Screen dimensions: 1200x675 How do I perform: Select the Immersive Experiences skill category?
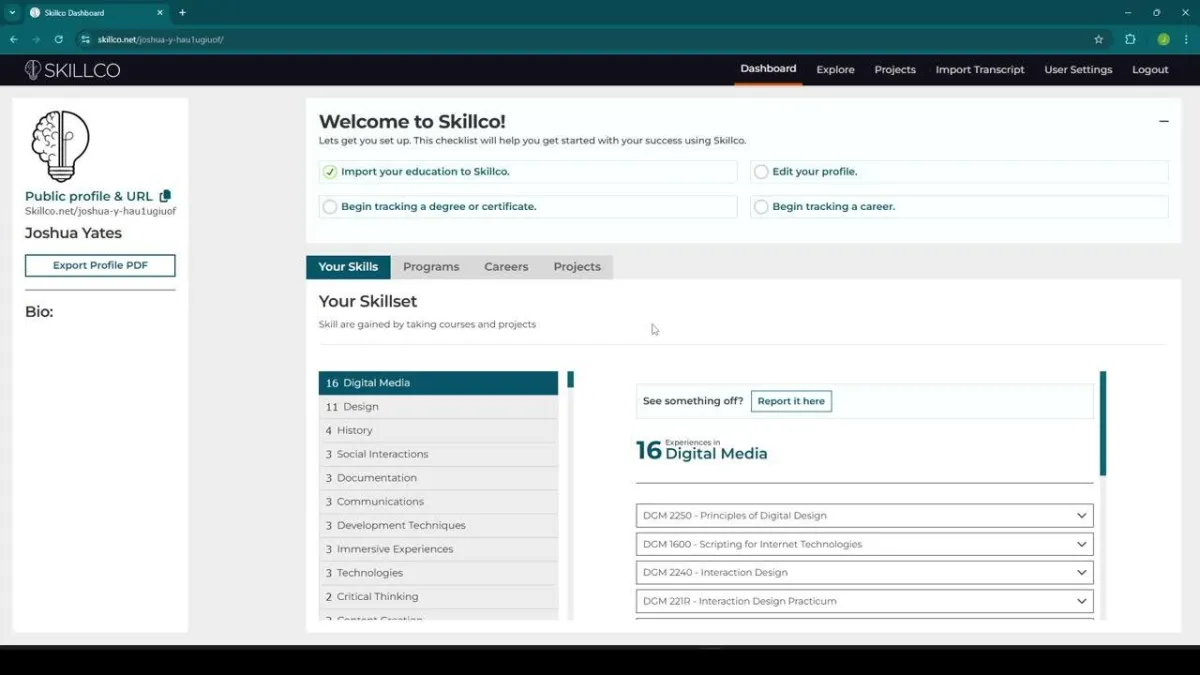(x=438, y=549)
